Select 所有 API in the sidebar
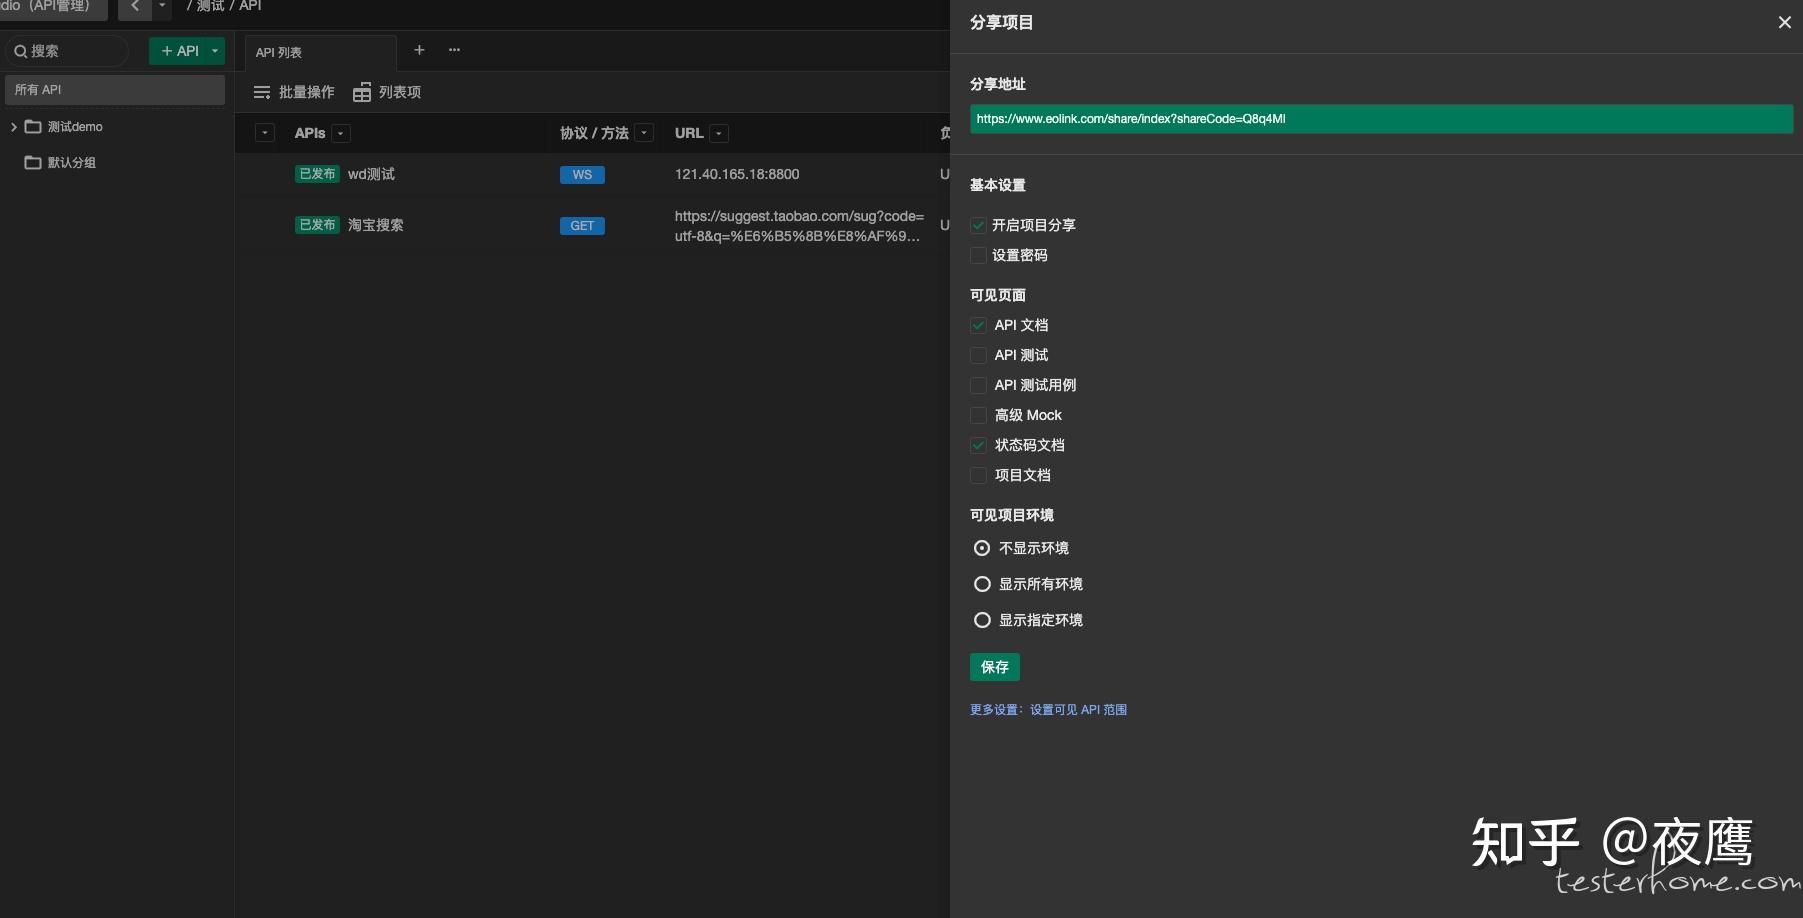 [x=38, y=89]
